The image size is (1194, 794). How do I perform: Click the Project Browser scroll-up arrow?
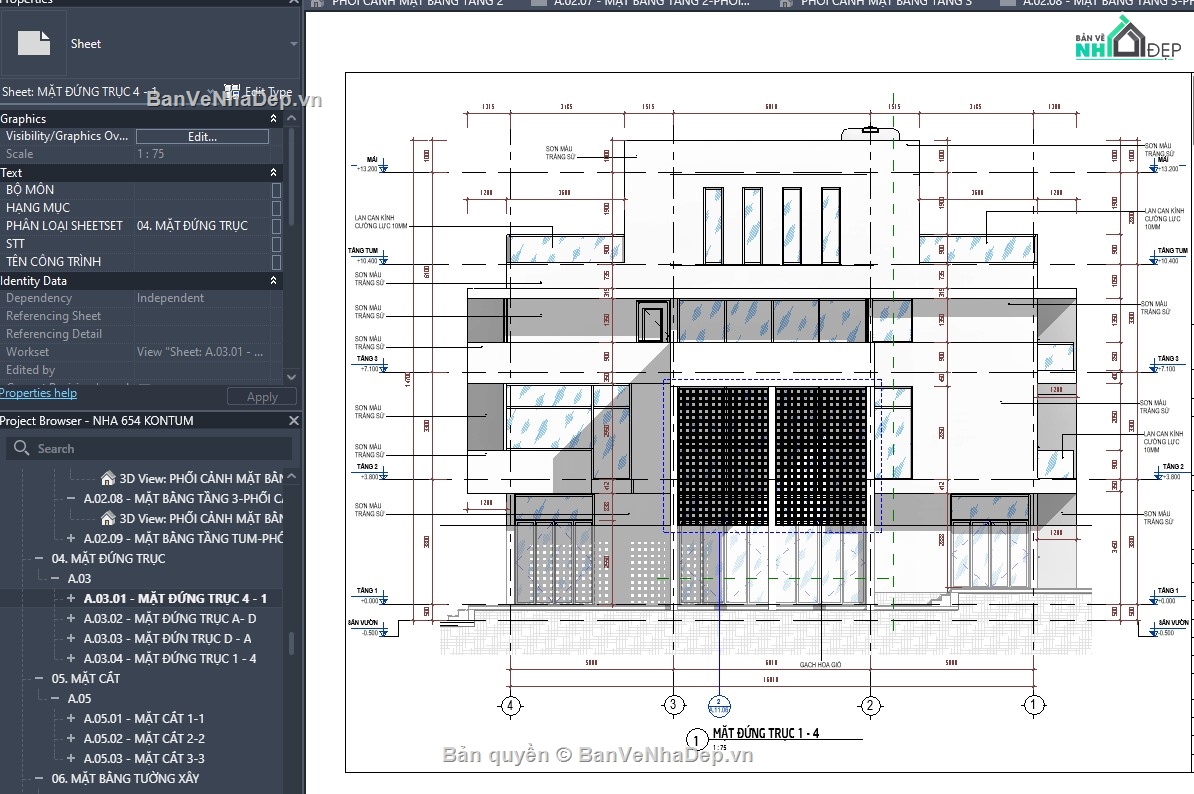click(291, 477)
